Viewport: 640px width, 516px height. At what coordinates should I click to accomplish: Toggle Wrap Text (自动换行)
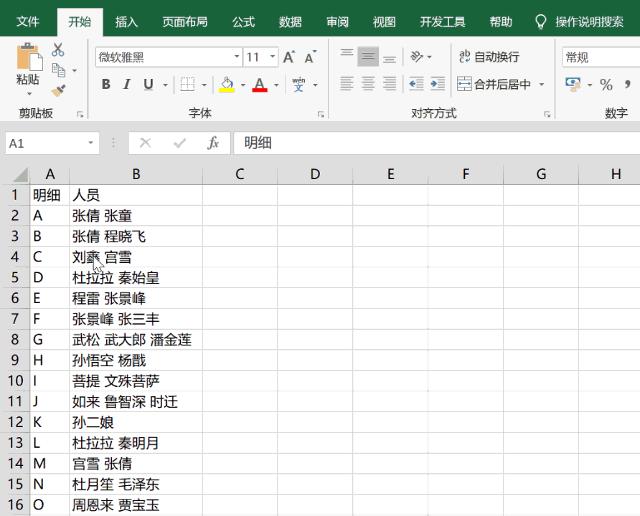pos(489,57)
